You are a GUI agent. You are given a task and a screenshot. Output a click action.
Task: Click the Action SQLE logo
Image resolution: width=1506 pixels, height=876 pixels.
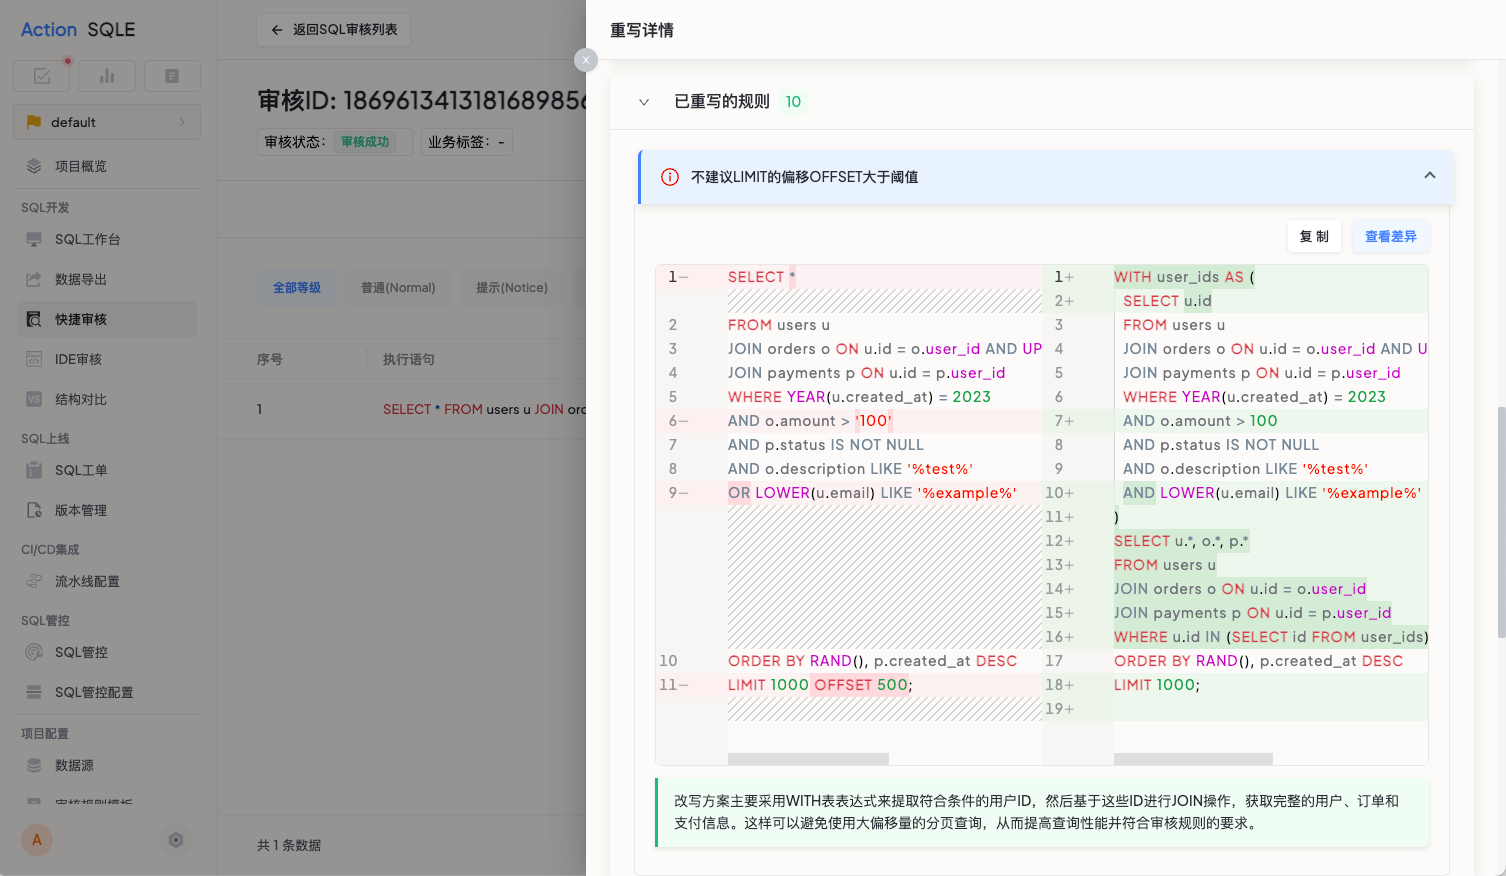pyautogui.click(x=78, y=30)
